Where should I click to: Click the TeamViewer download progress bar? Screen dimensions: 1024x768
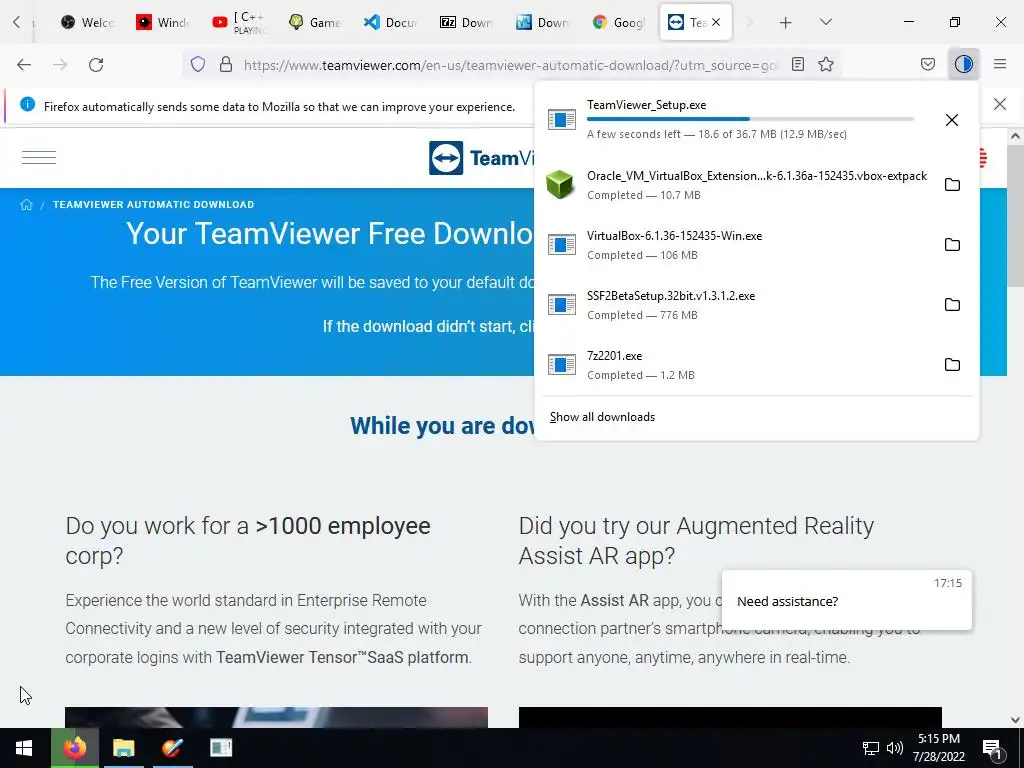point(750,119)
